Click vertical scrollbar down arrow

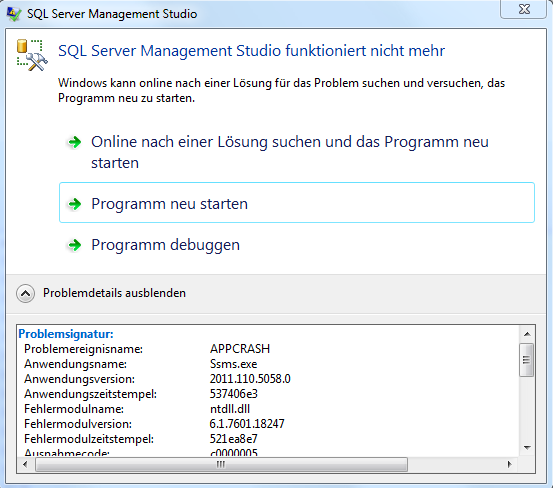click(x=527, y=448)
